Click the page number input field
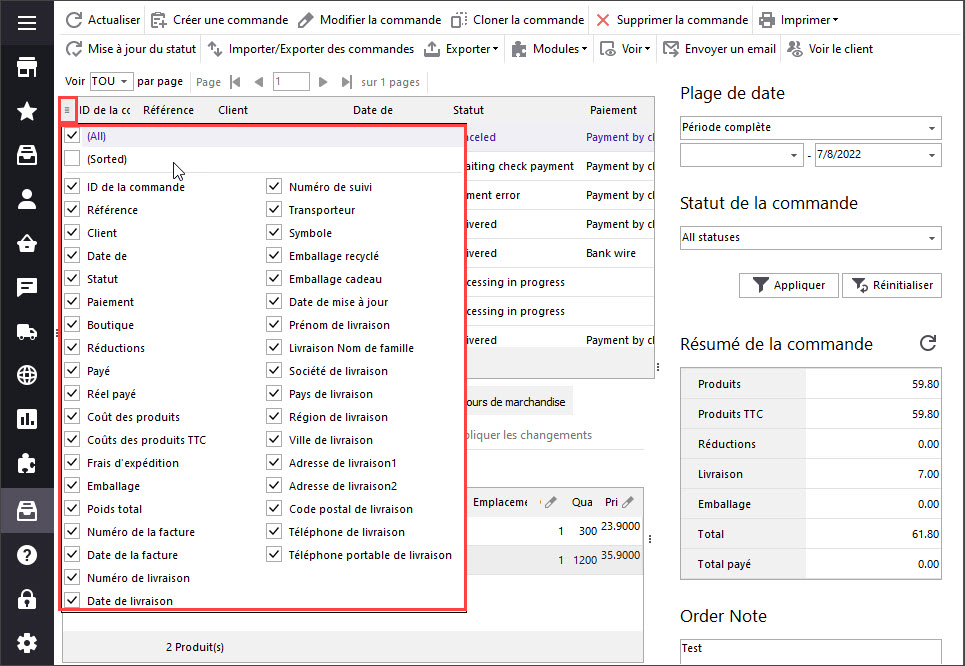Image resolution: width=965 pixels, height=666 pixels. click(291, 81)
